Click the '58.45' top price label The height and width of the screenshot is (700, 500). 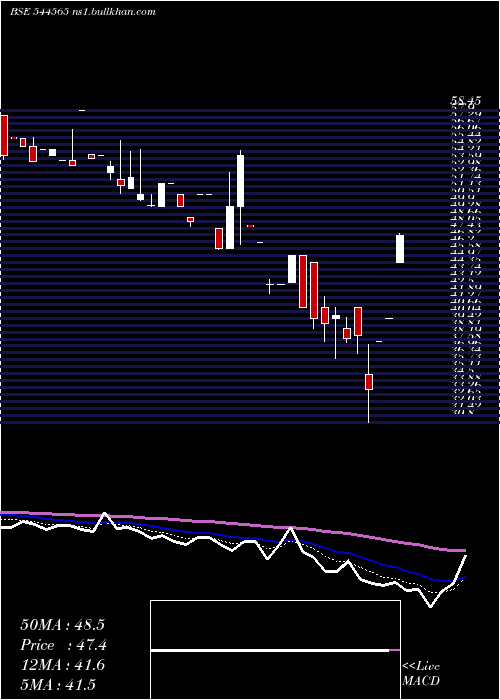(x=465, y=101)
